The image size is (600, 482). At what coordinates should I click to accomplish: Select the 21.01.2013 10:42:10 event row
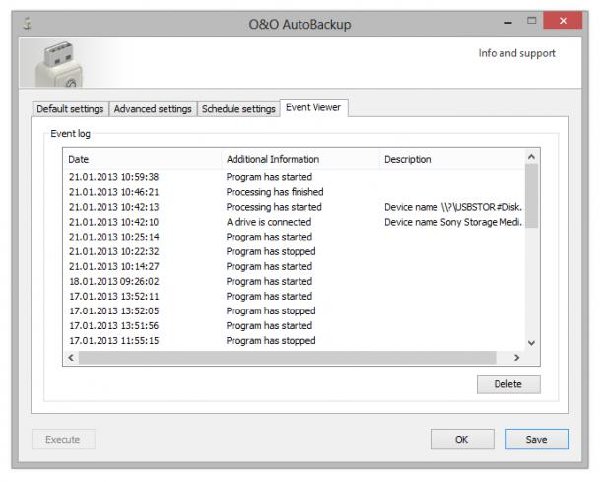(294, 222)
